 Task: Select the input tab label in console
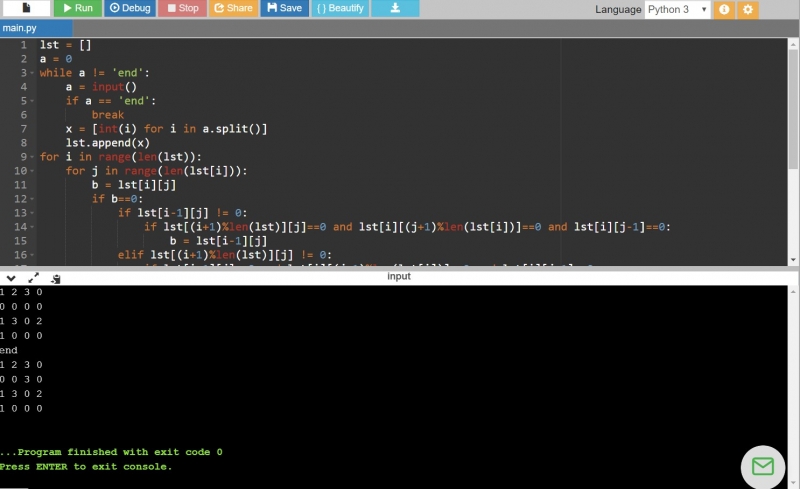pos(398,276)
